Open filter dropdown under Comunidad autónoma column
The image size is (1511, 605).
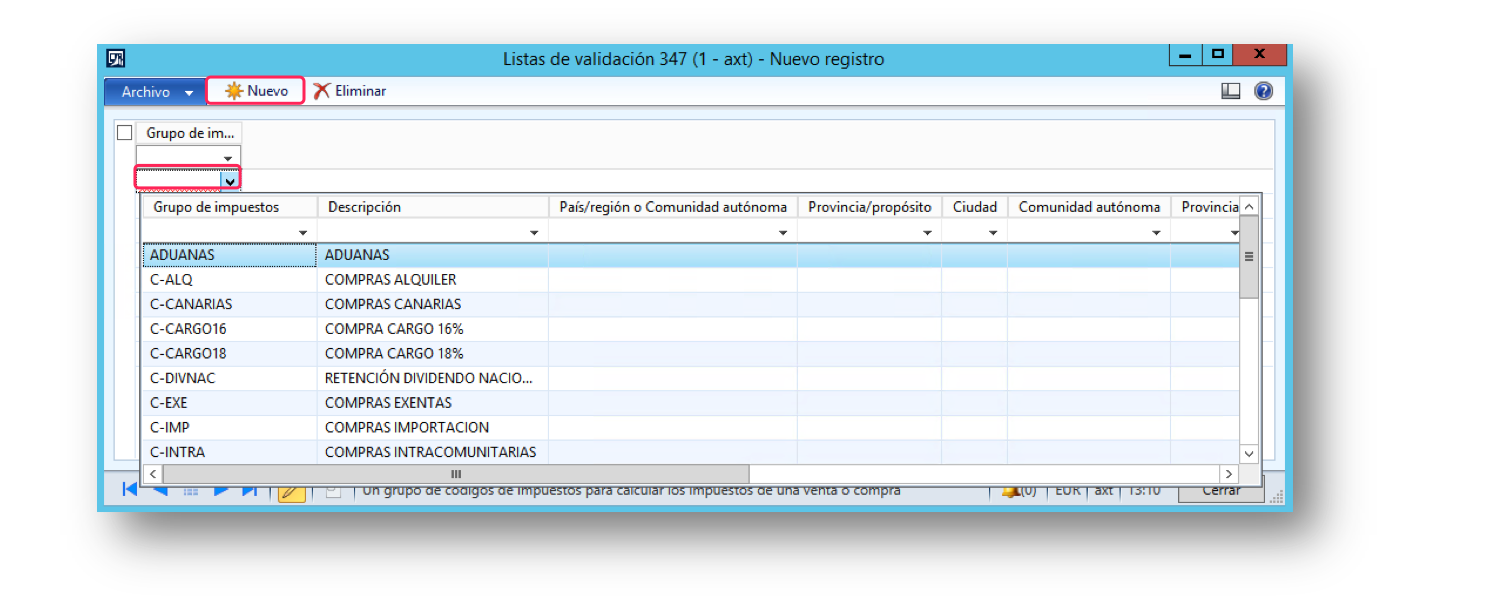tap(1156, 233)
